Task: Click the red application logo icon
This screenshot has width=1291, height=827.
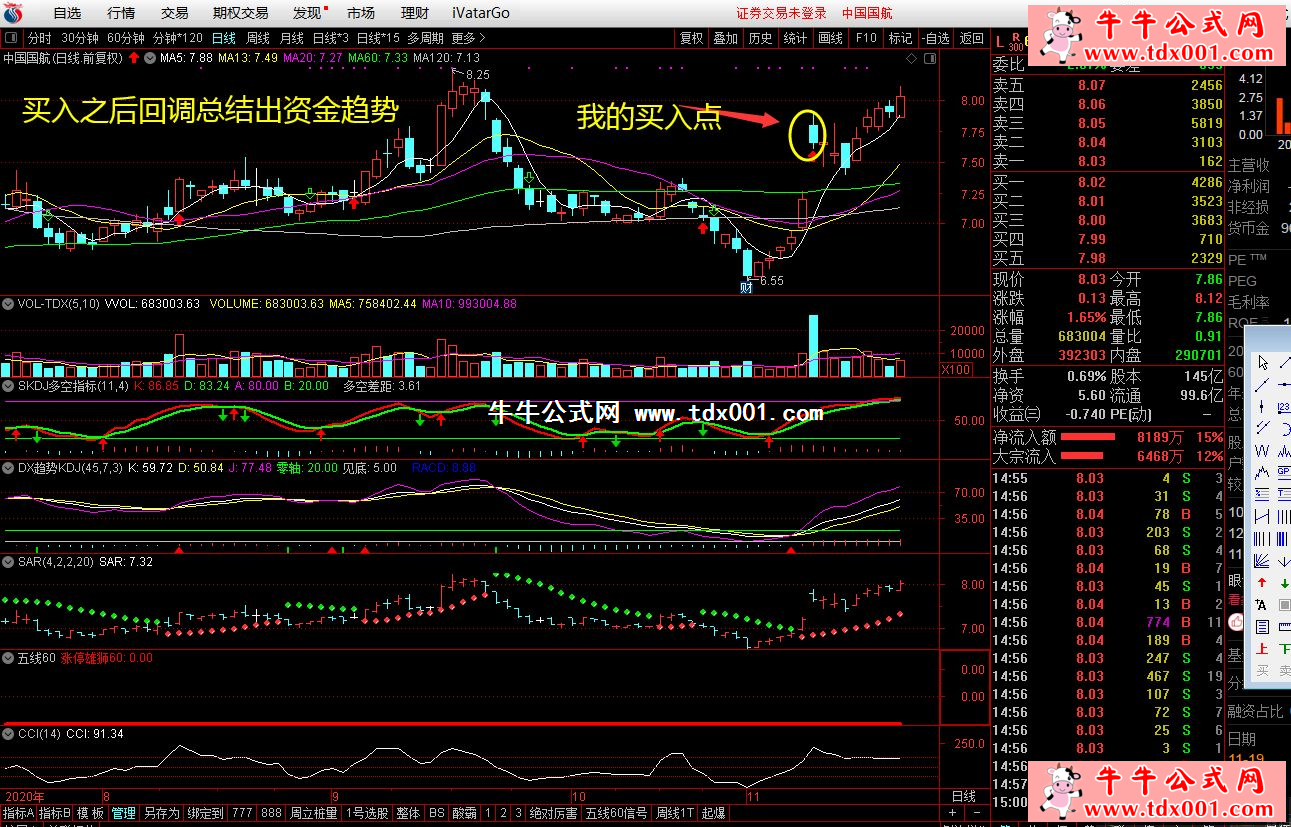Action: pos(13,13)
